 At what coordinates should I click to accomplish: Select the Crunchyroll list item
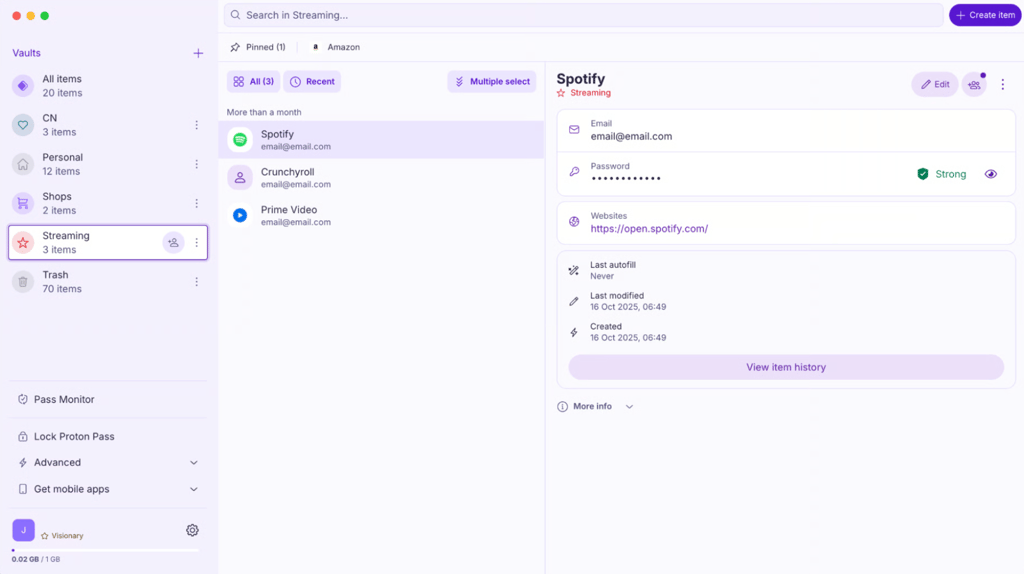click(381, 178)
